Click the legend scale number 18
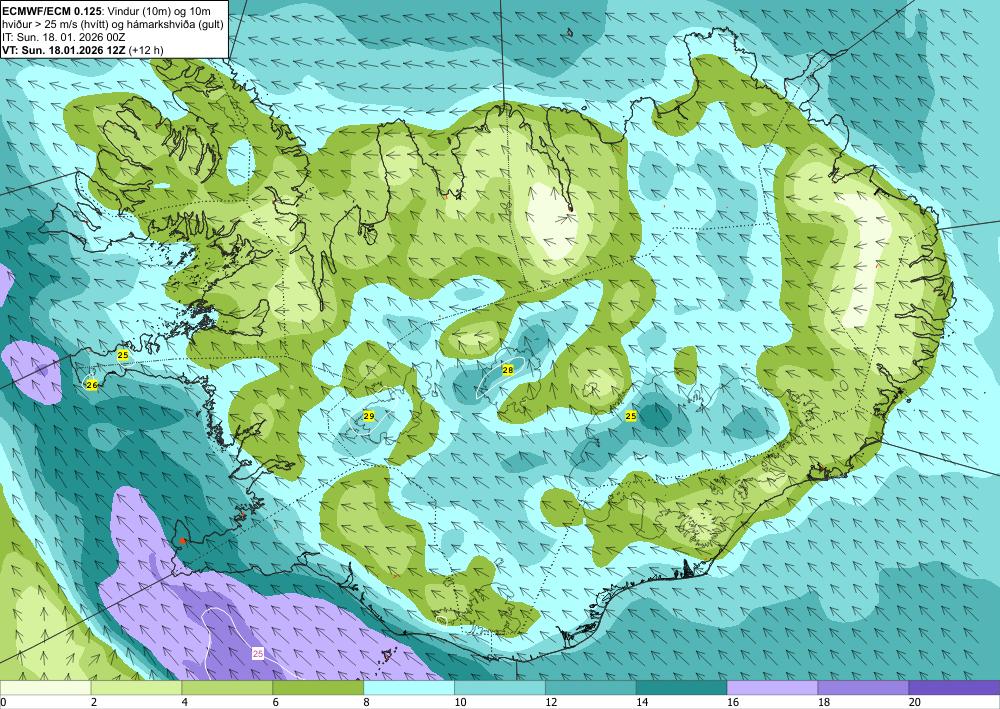 823,703
